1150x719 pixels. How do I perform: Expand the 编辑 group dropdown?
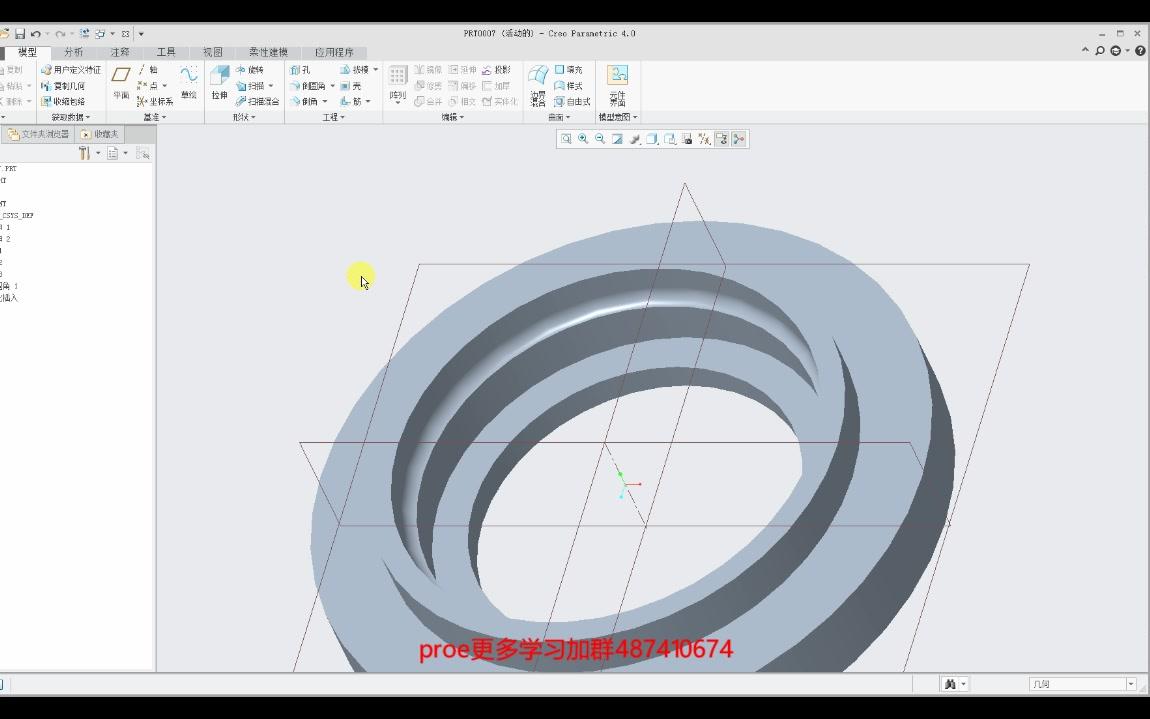[x=452, y=117]
